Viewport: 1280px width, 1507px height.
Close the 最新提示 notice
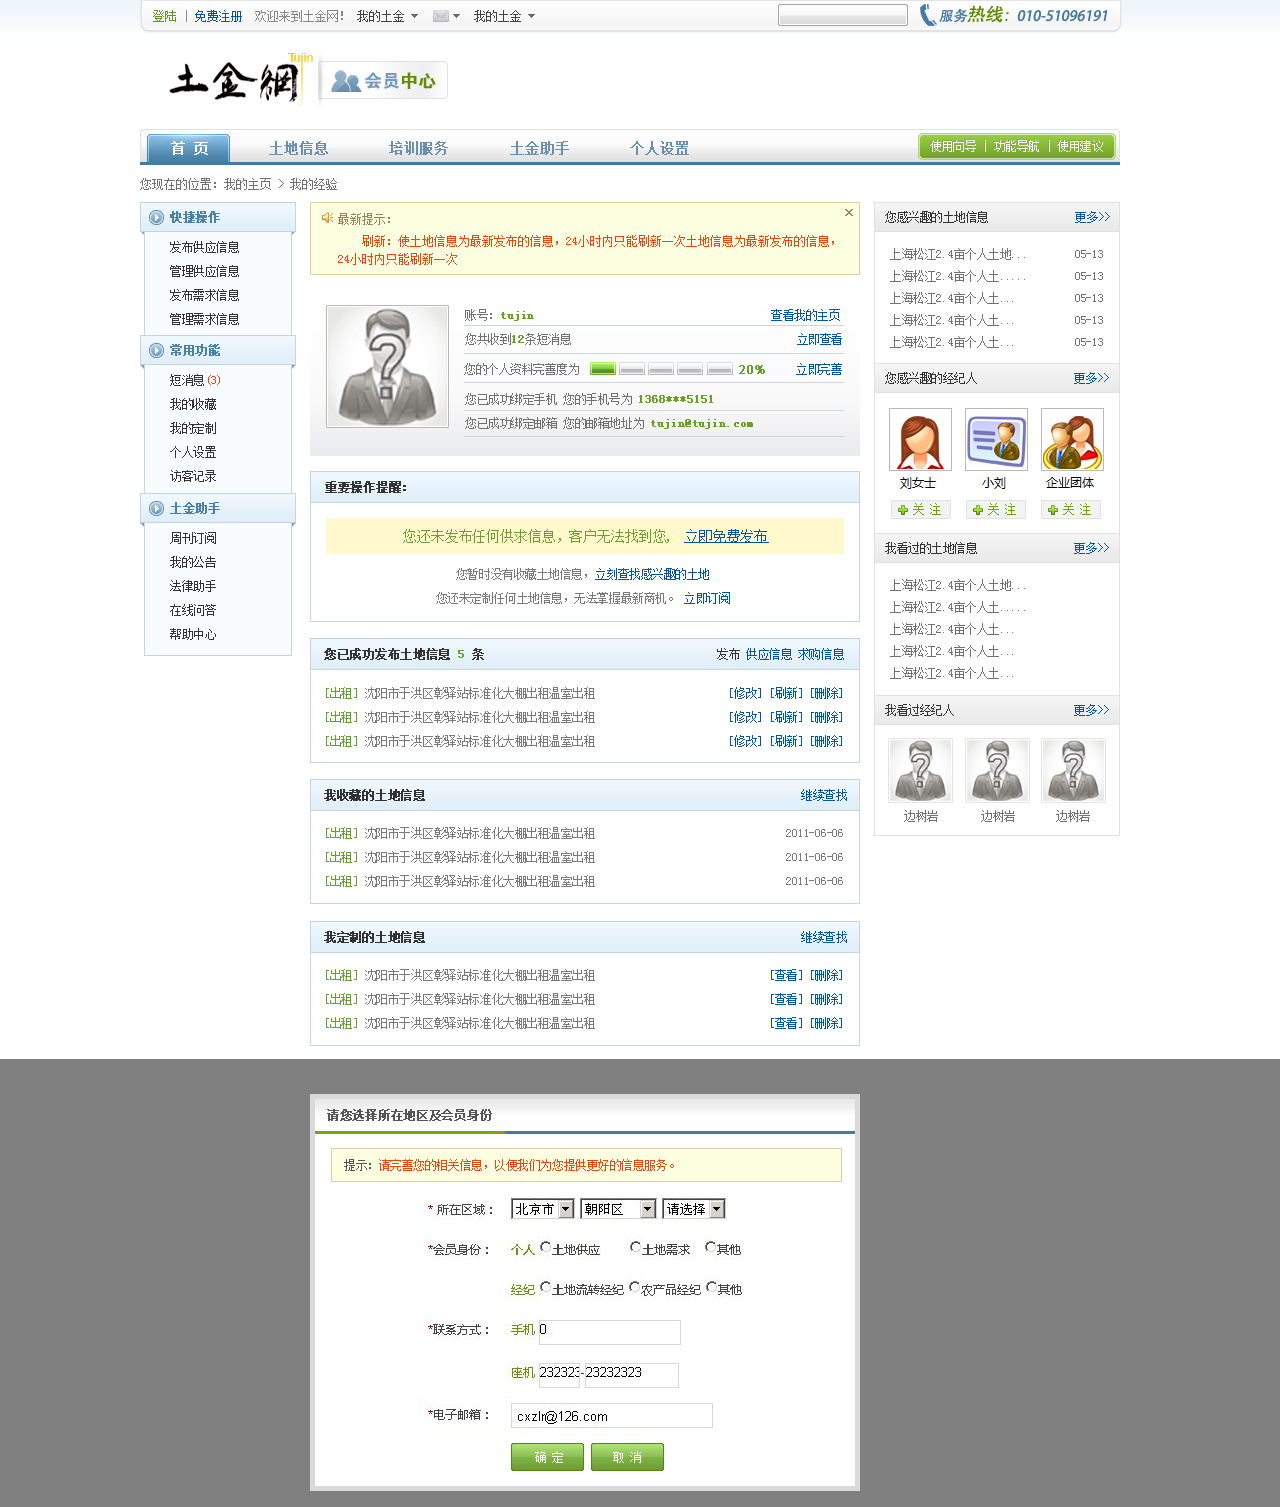pyautogui.click(x=849, y=212)
